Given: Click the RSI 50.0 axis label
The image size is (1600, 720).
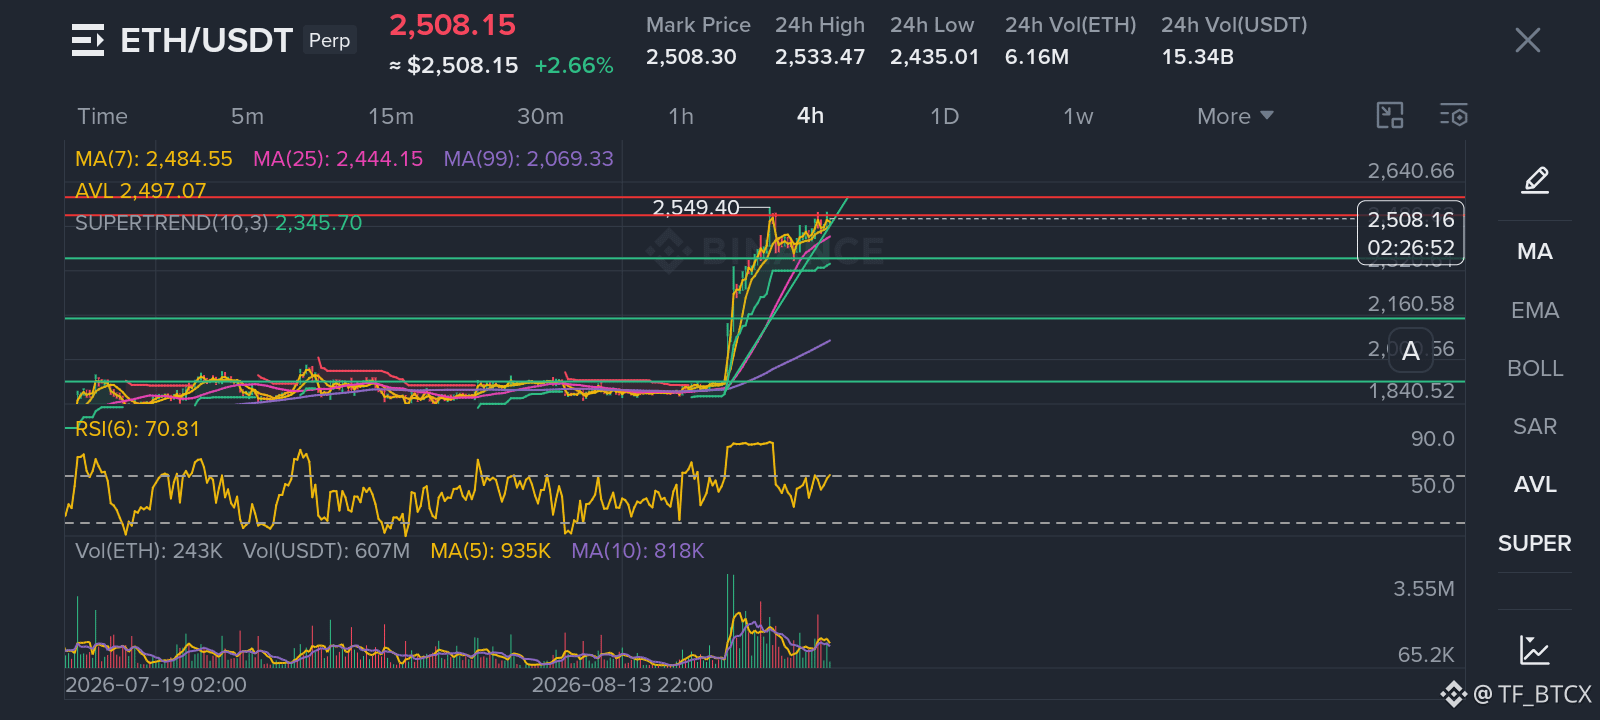Looking at the screenshot, I should 1432,485.
